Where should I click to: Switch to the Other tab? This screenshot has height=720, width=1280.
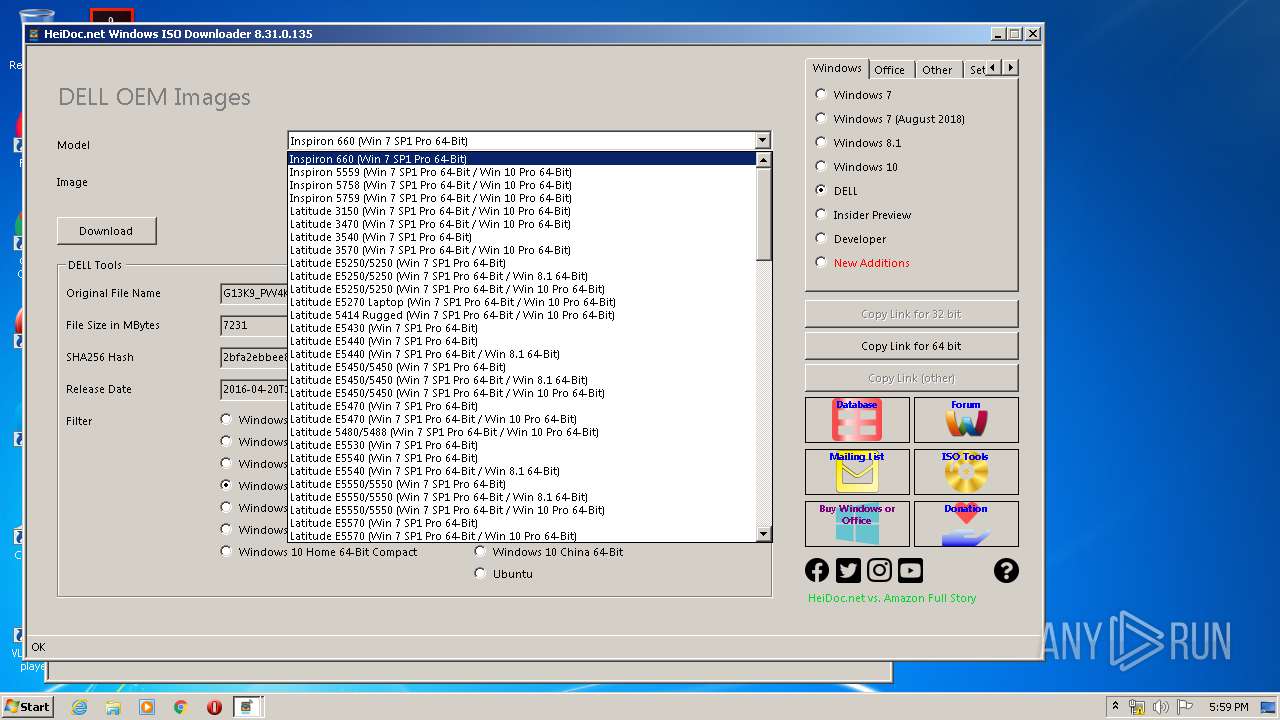[x=937, y=70]
